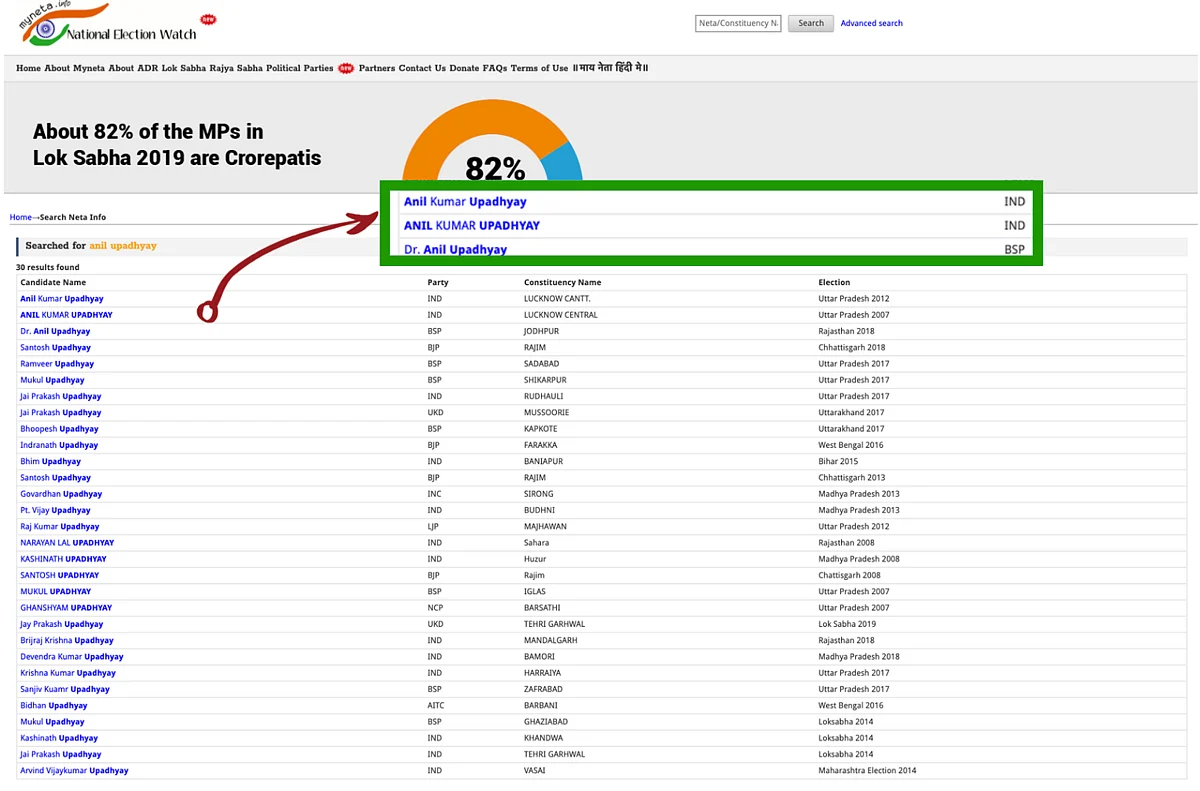Open Terms of Use

[539, 68]
